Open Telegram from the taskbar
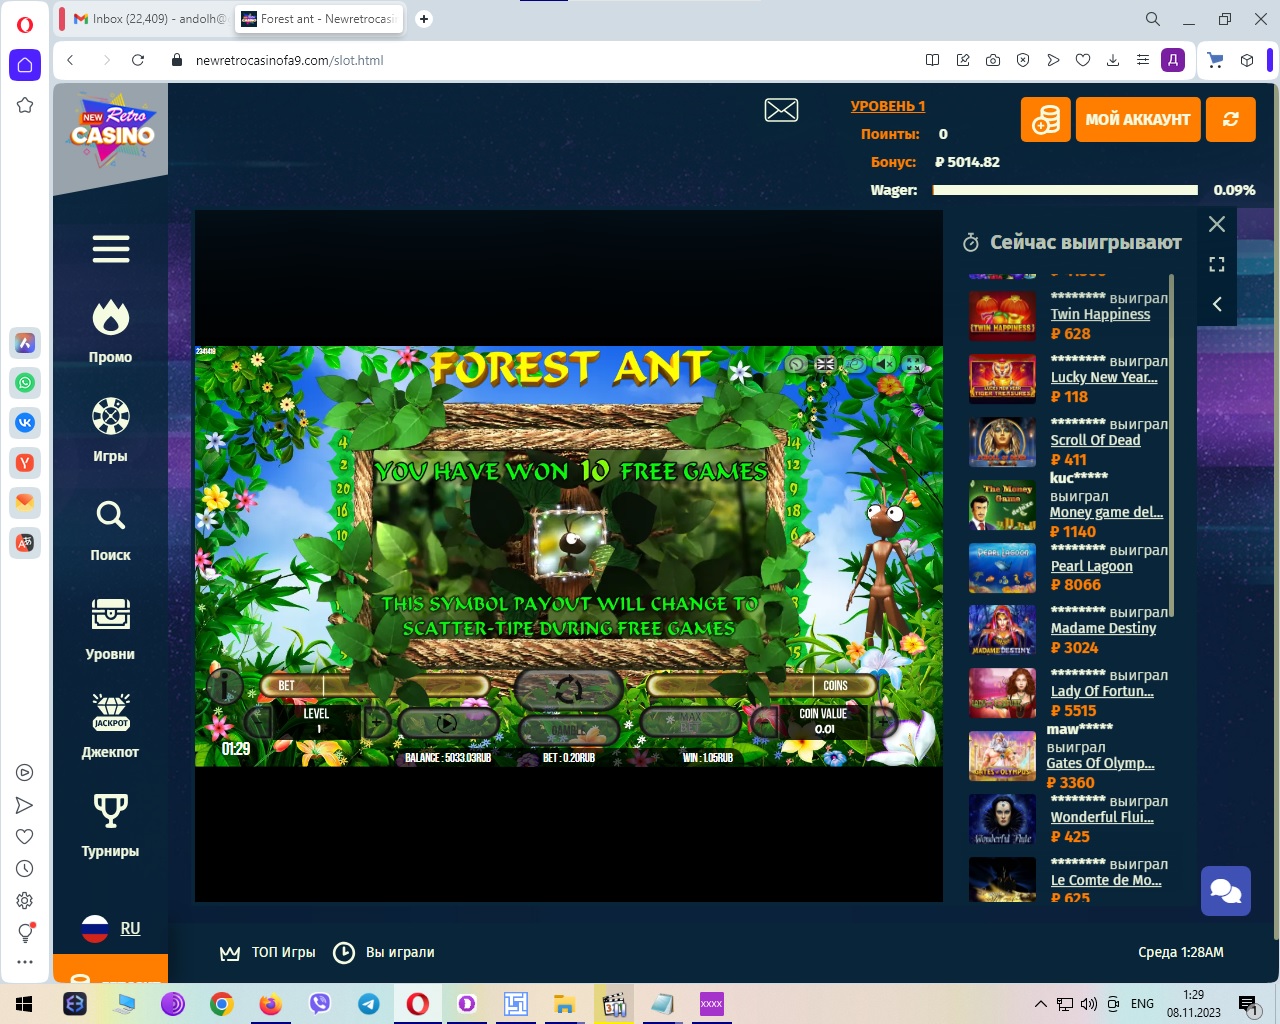1280x1024 pixels. [369, 1004]
